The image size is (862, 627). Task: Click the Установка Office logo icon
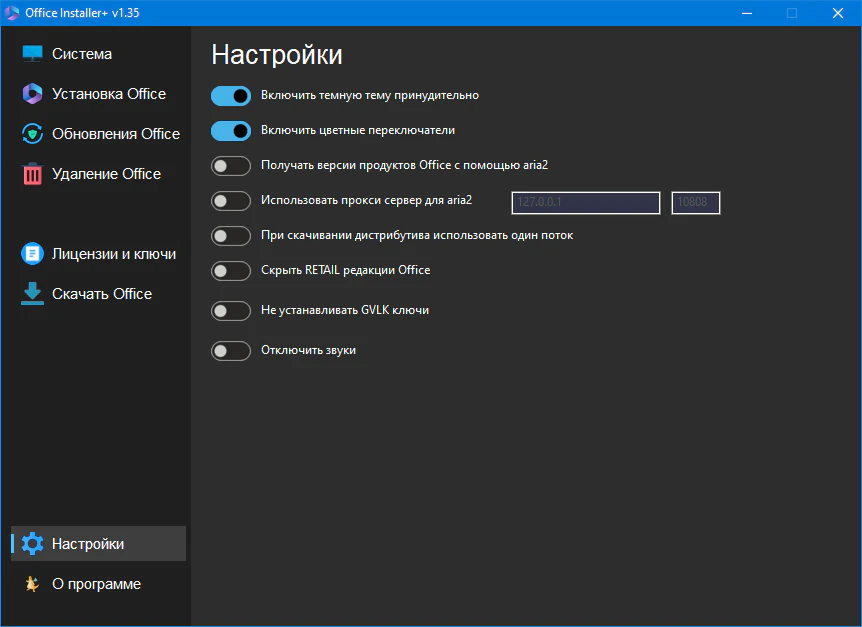click(x=32, y=94)
